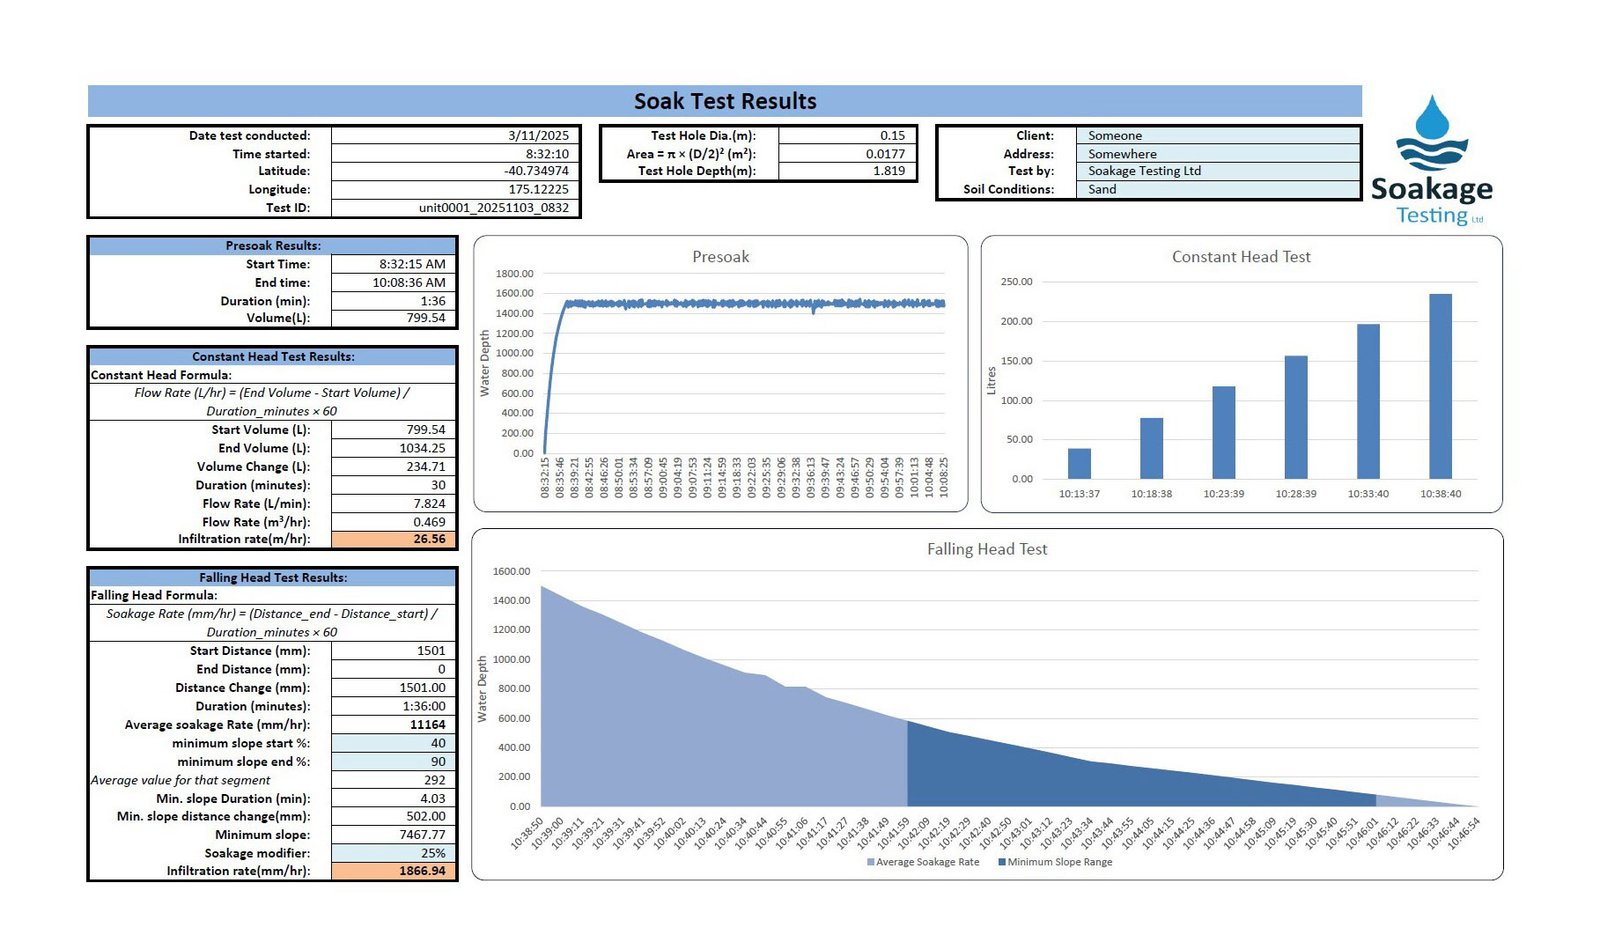Click the Minimum Slope Range legend swatch
Viewport: 1600px width, 933px height.
pos(1002,862)
